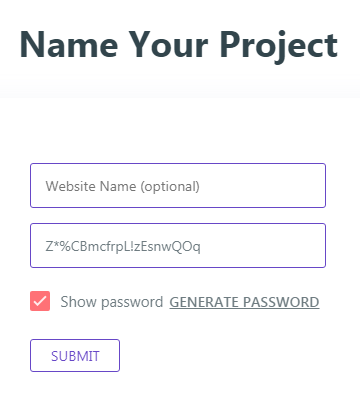
Task: Uncheck the Show password checkbox
Action: (40, 301)
